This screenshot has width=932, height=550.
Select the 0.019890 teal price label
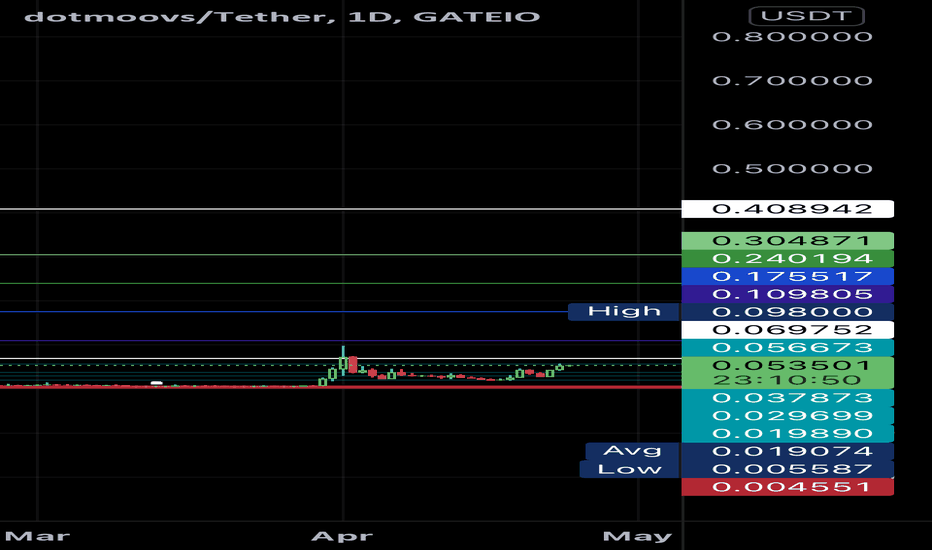point(788,433)
